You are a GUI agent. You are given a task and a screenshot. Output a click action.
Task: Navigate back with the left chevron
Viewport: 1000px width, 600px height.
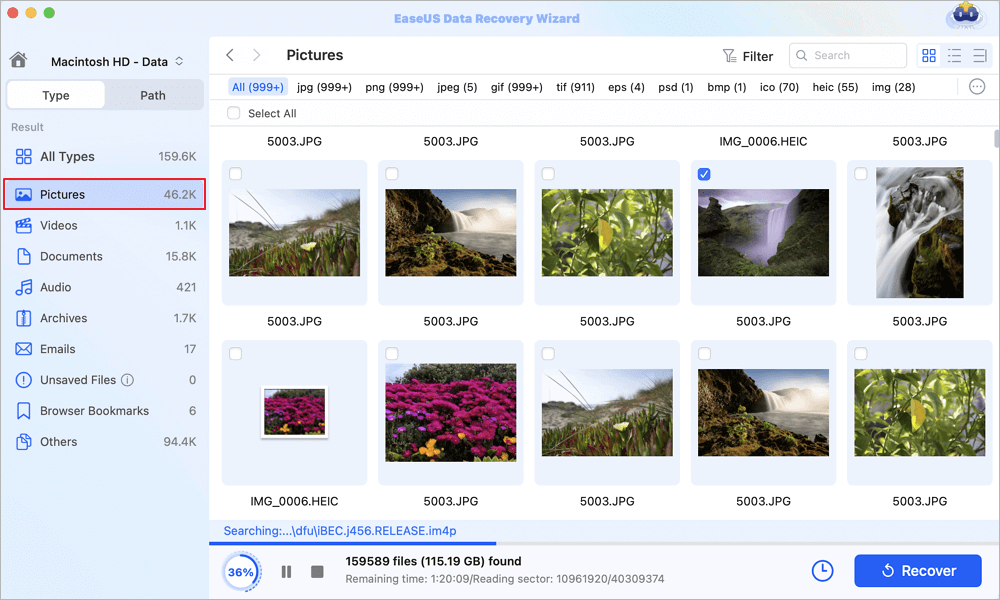[230, 55]
